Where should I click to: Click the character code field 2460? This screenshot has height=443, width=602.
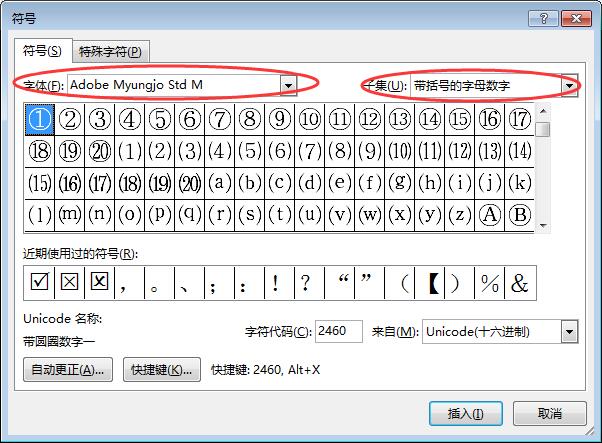(x=339, y=331)
